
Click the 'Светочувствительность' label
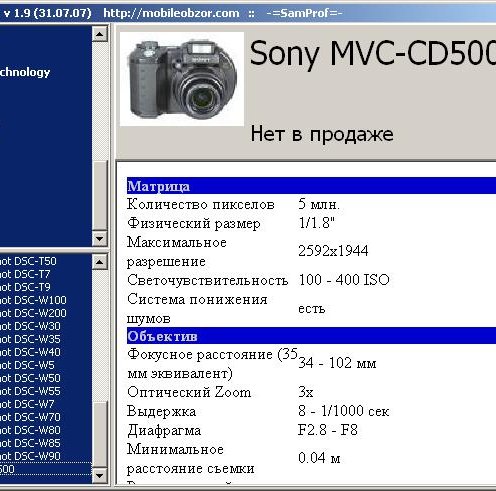[207, 280]
